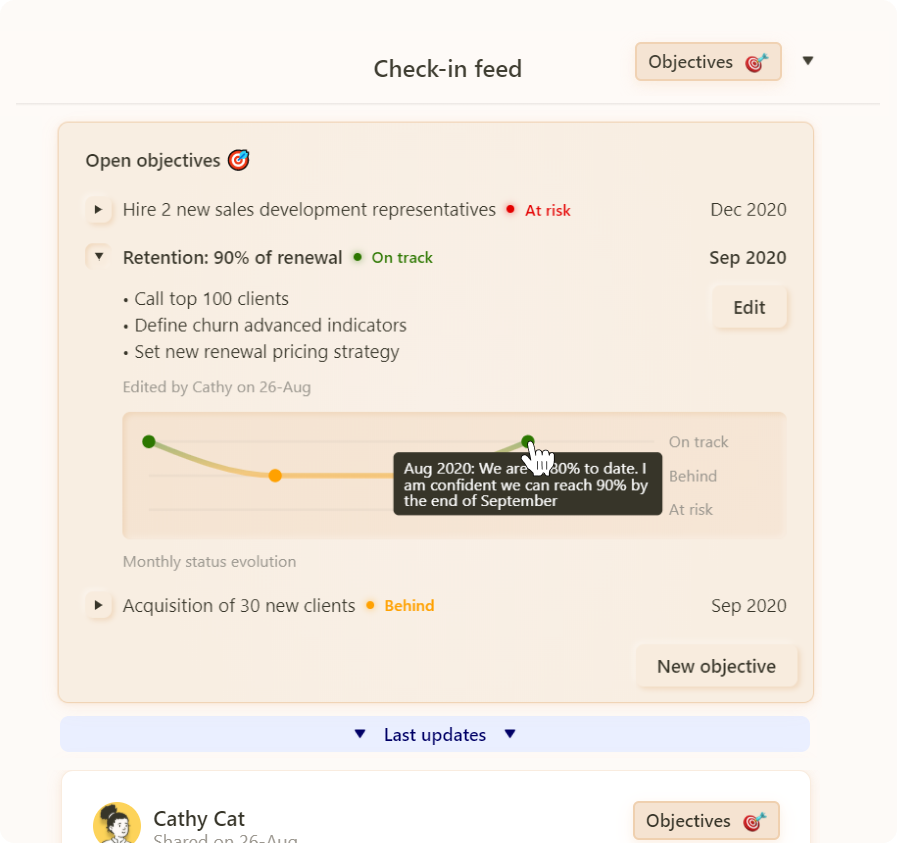Image resolution: width=897 pixels, height=843 pixels.
Task: Click the Aug 2020 green chart point
Action: tap(528, 442)
